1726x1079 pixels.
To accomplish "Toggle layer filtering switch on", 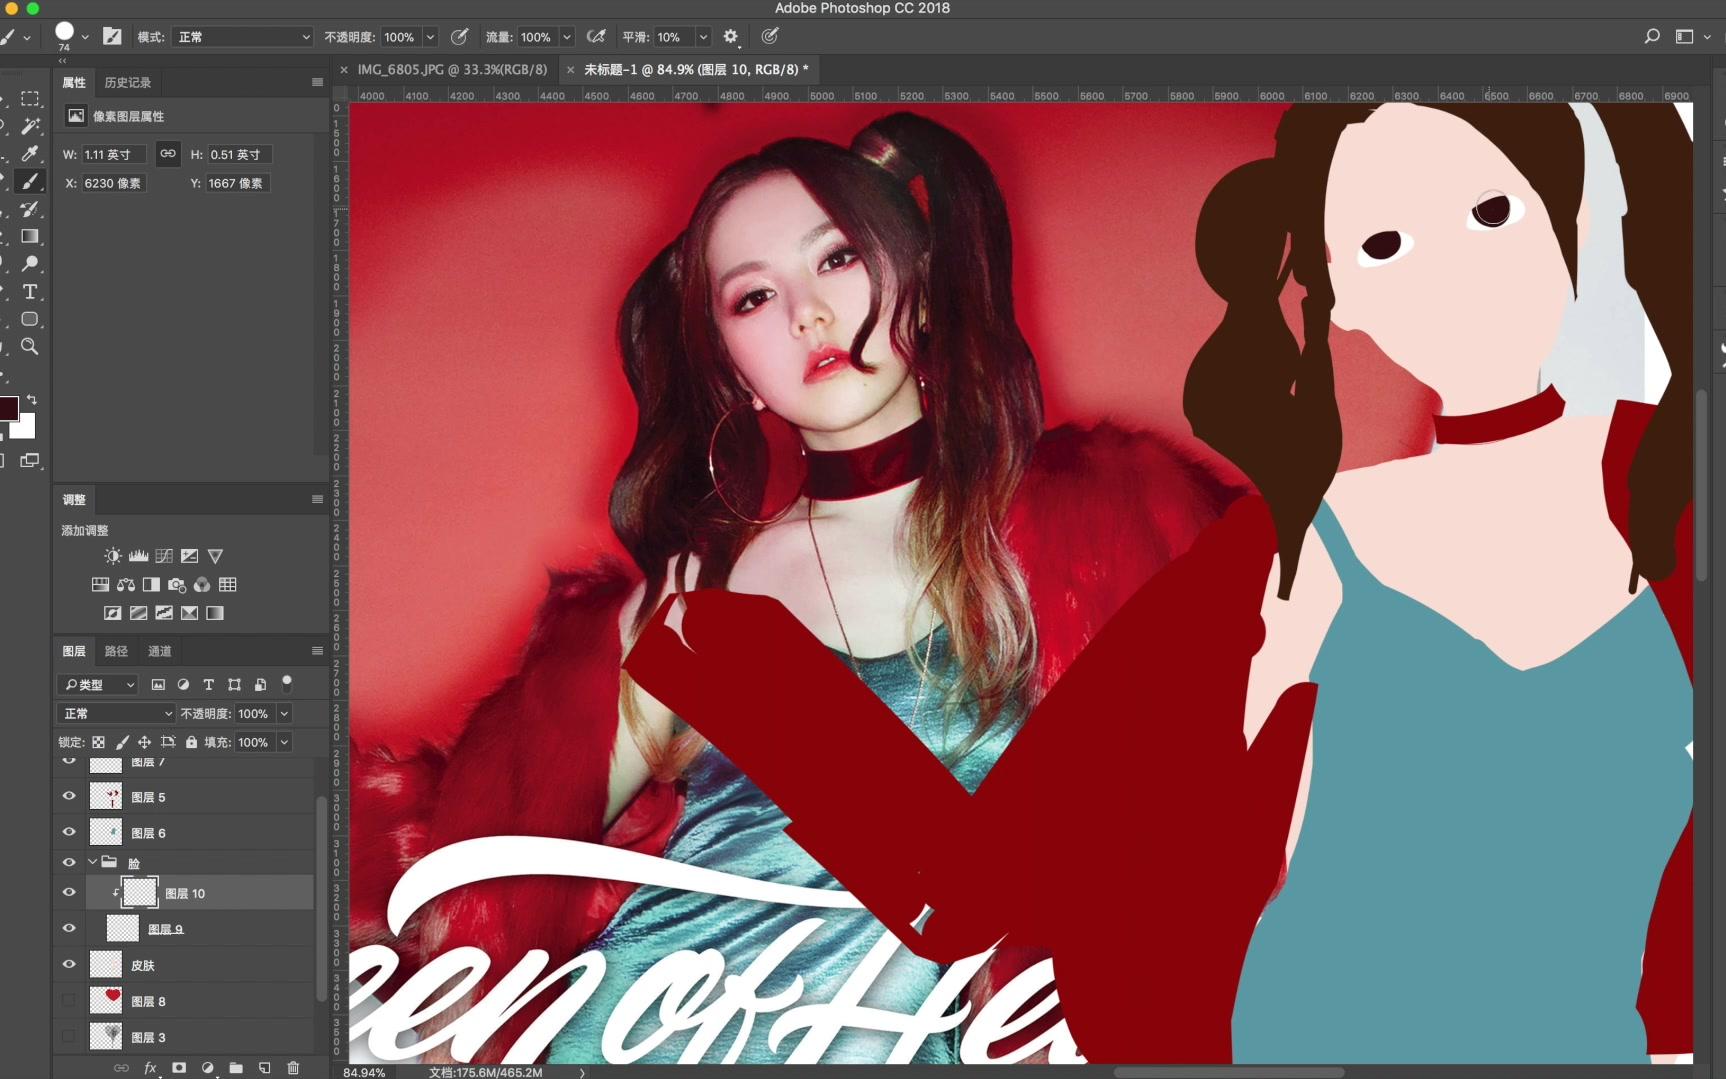I will [x=287, y=683].
